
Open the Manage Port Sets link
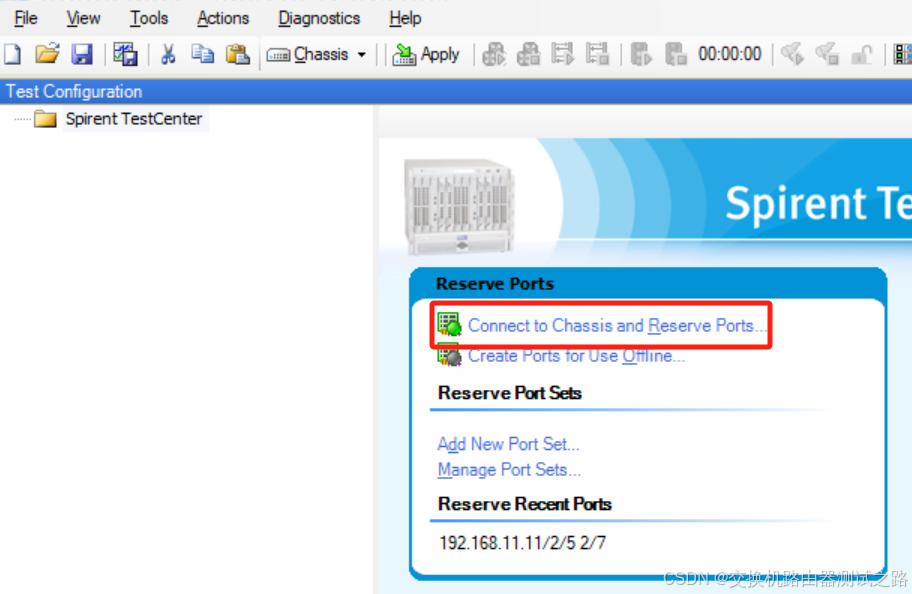509,469
